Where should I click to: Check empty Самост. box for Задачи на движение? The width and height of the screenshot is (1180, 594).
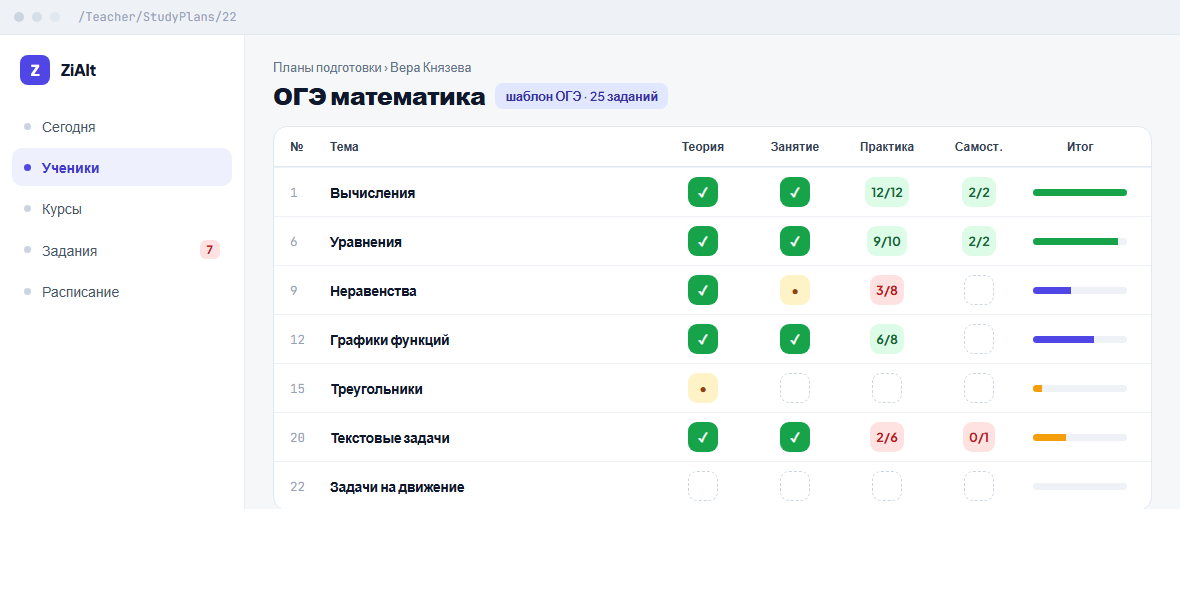point(979,486)
